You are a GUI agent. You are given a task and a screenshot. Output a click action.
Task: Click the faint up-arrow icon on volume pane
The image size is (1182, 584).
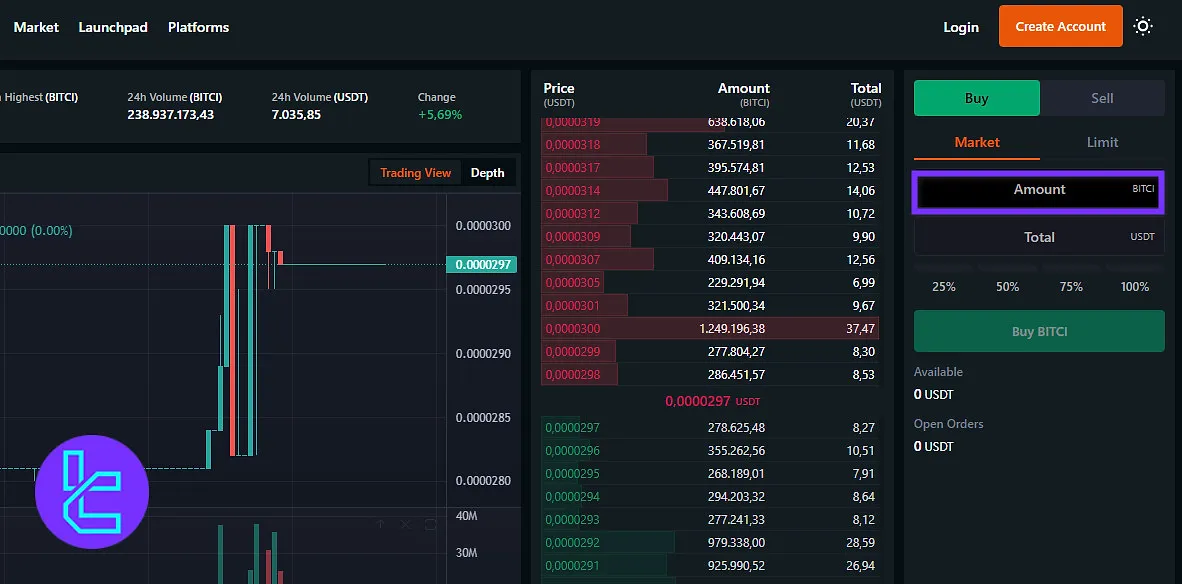(x=380, y=524)
